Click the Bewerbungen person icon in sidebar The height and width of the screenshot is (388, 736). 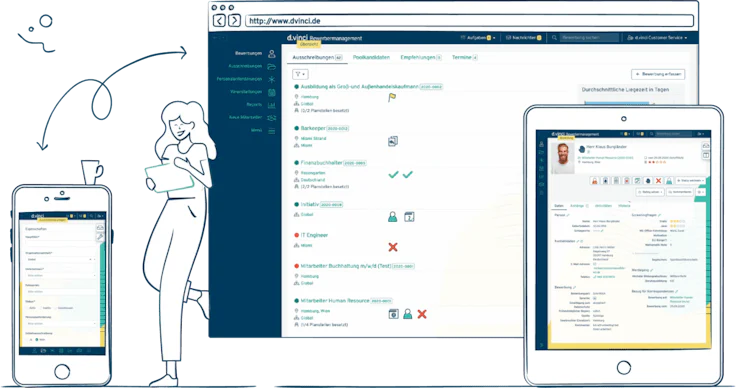[271, 53]
